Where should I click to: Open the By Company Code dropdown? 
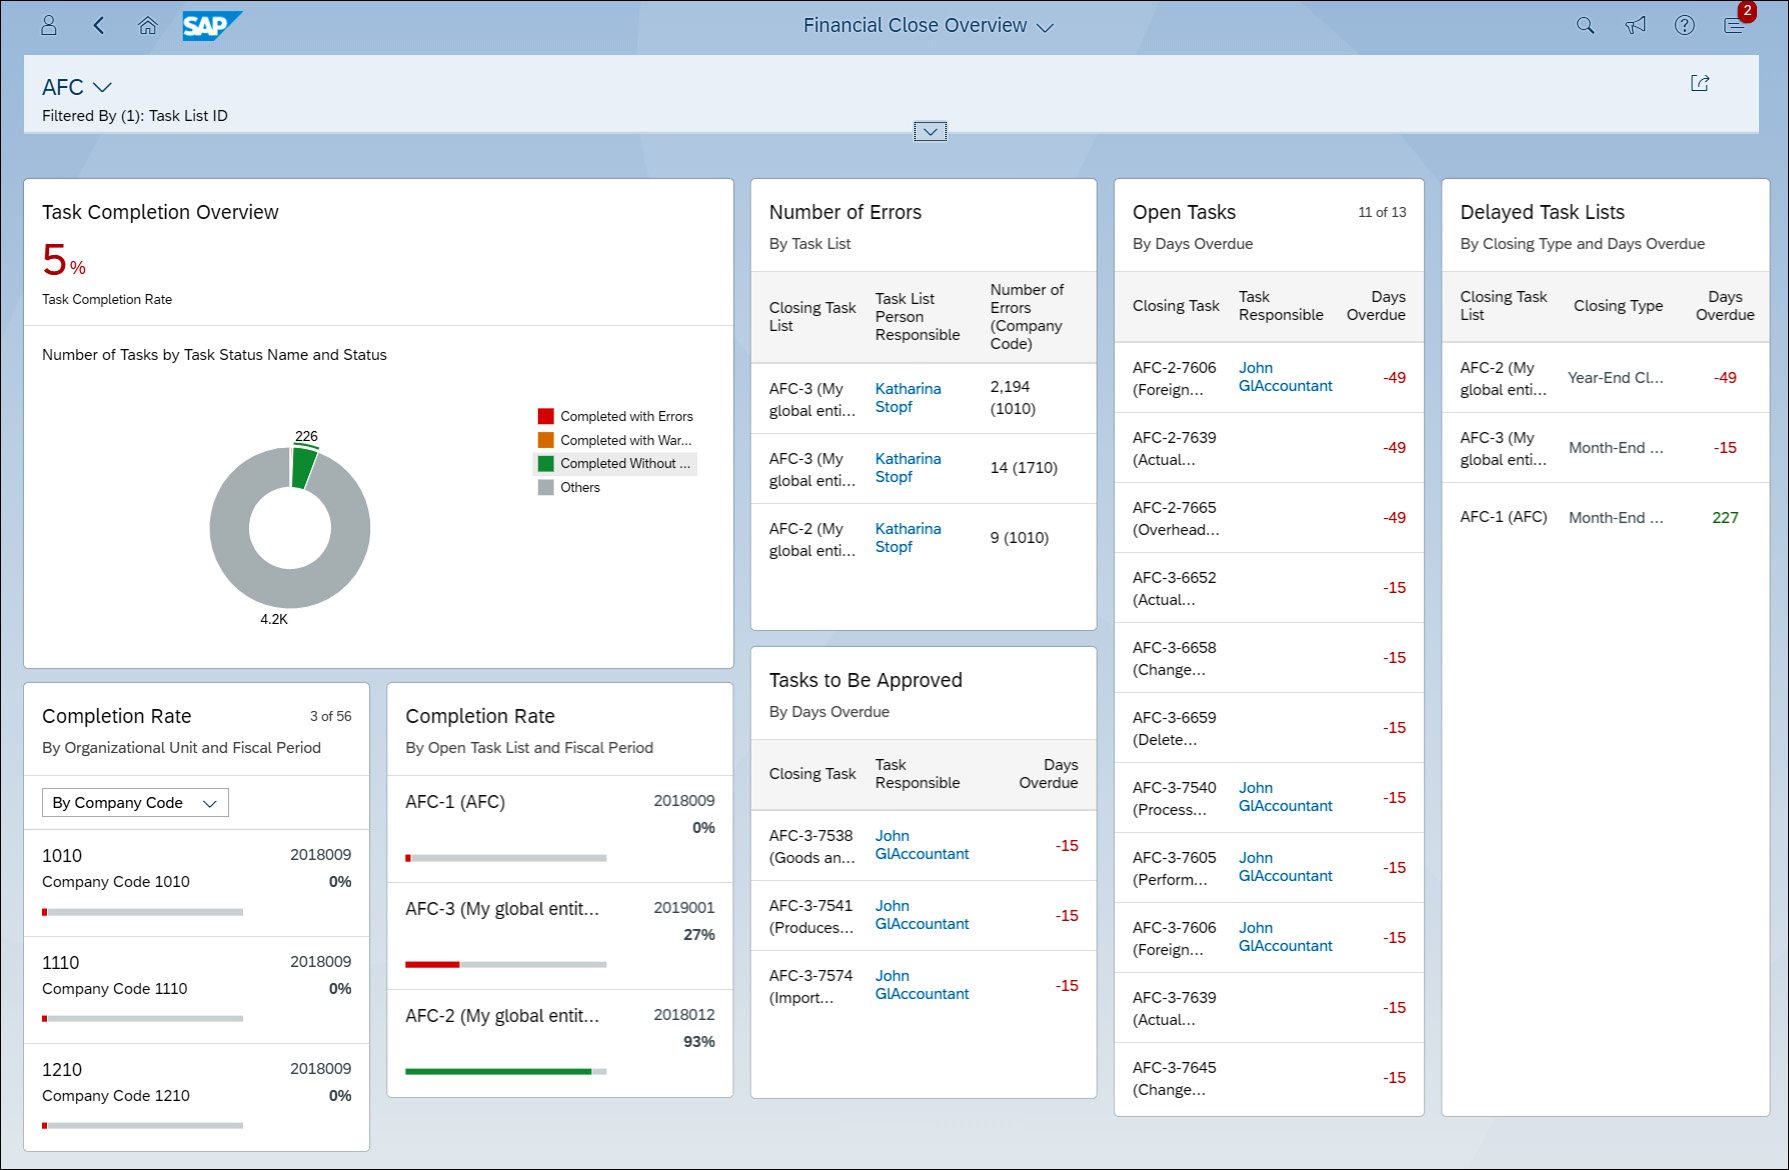coord(134,802)
